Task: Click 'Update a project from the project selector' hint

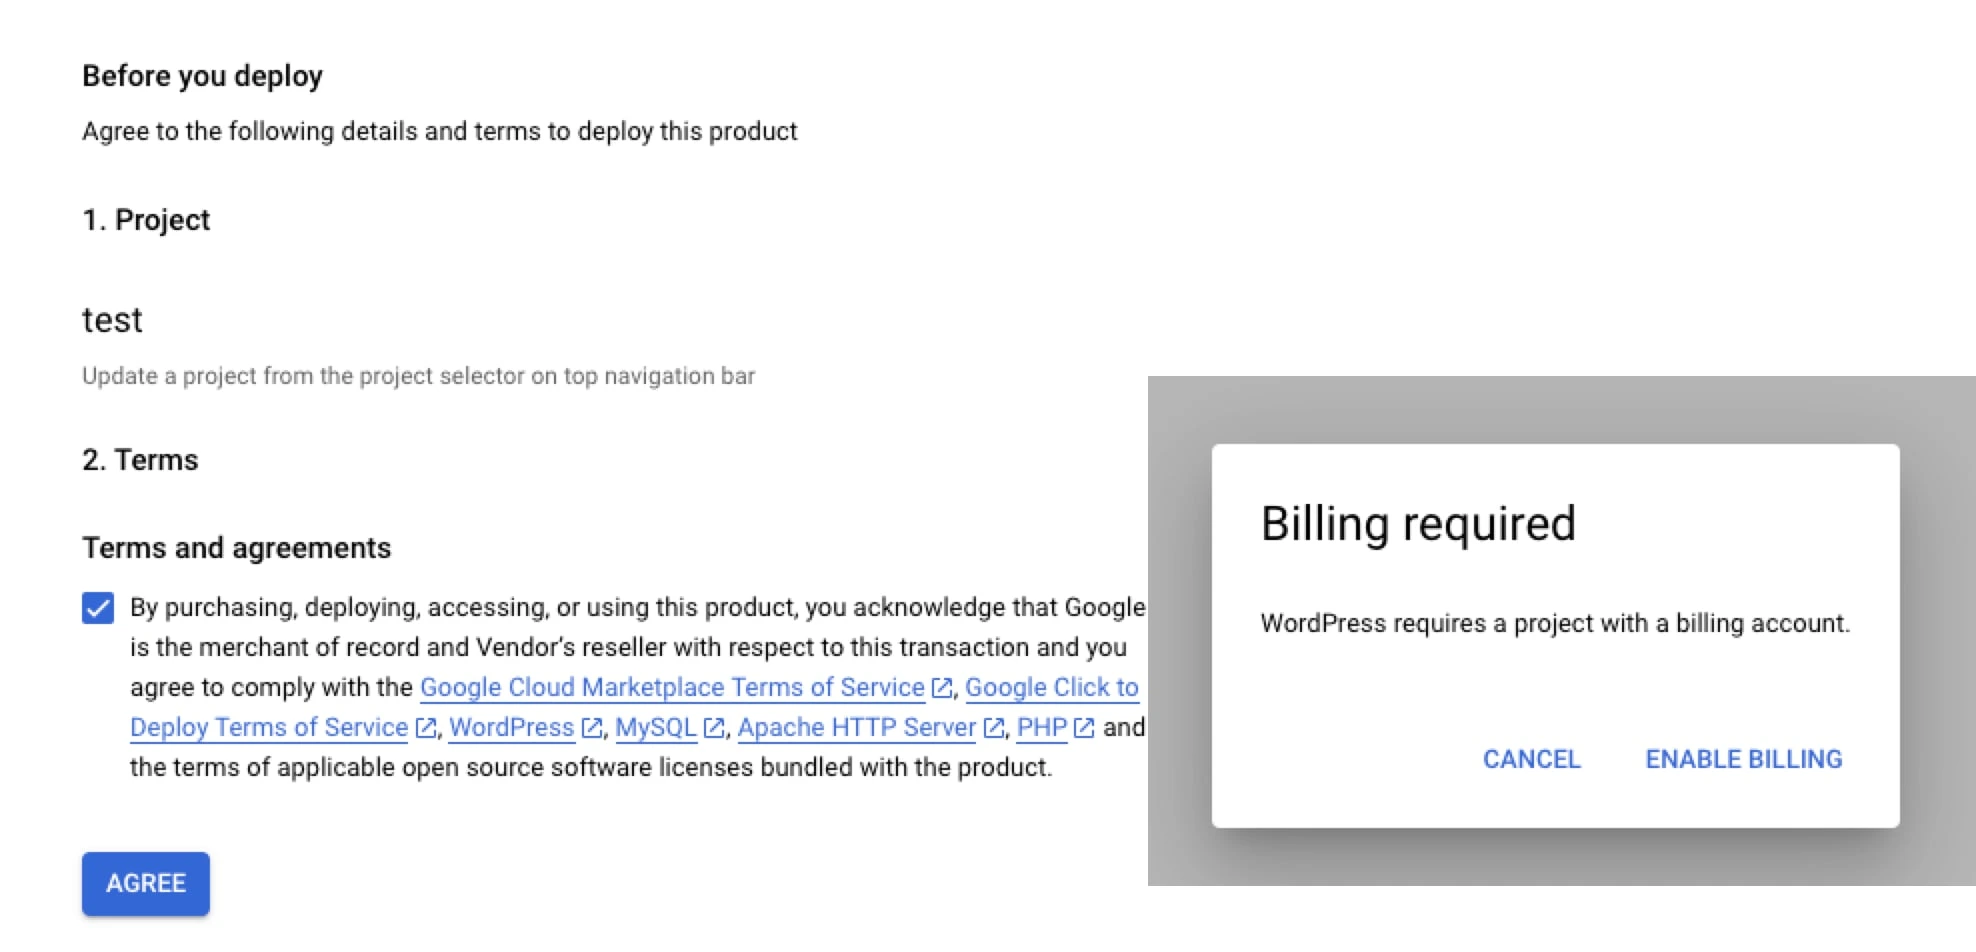Action: [x=418, y=376]
